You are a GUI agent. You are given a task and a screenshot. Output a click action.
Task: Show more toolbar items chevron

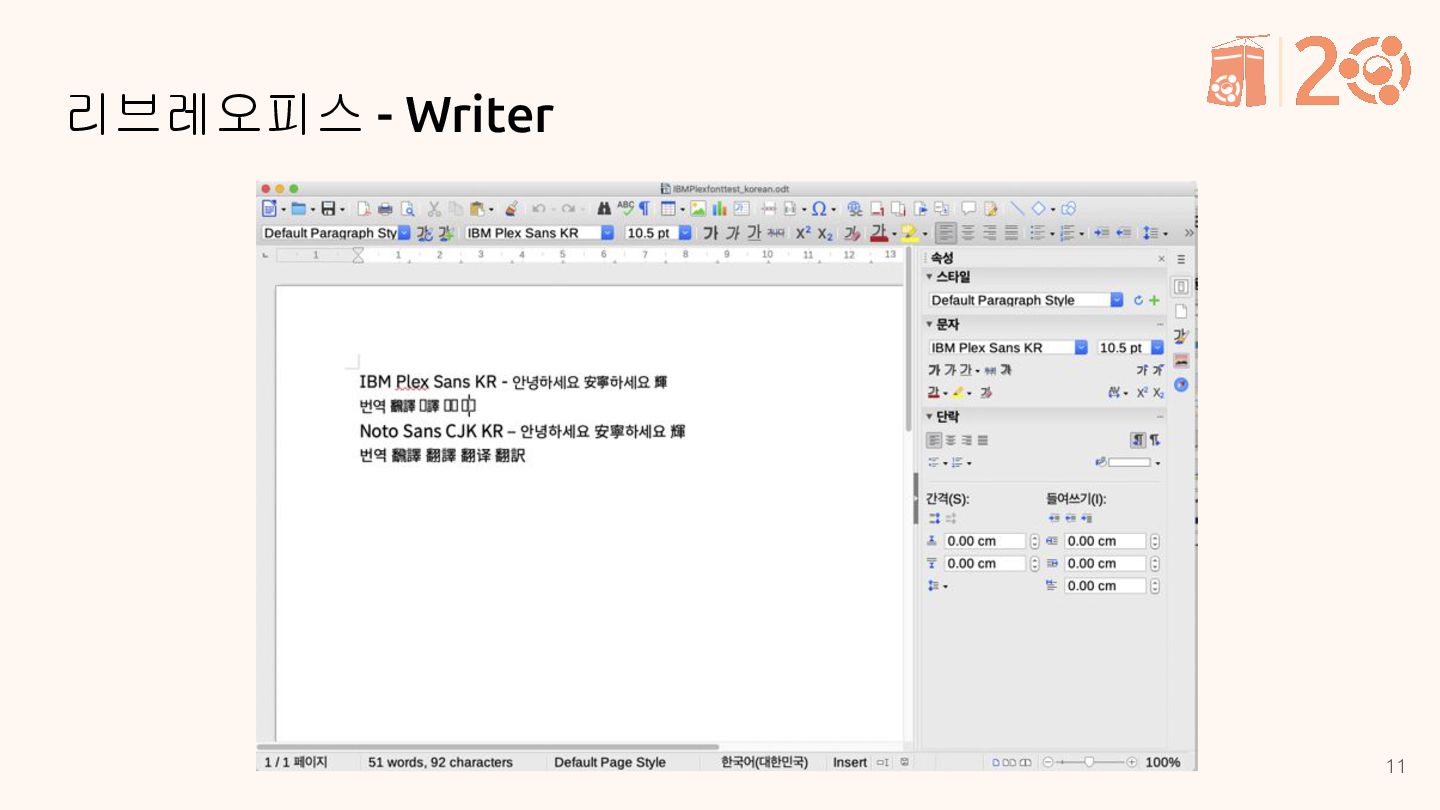[x=1189, y=233]
